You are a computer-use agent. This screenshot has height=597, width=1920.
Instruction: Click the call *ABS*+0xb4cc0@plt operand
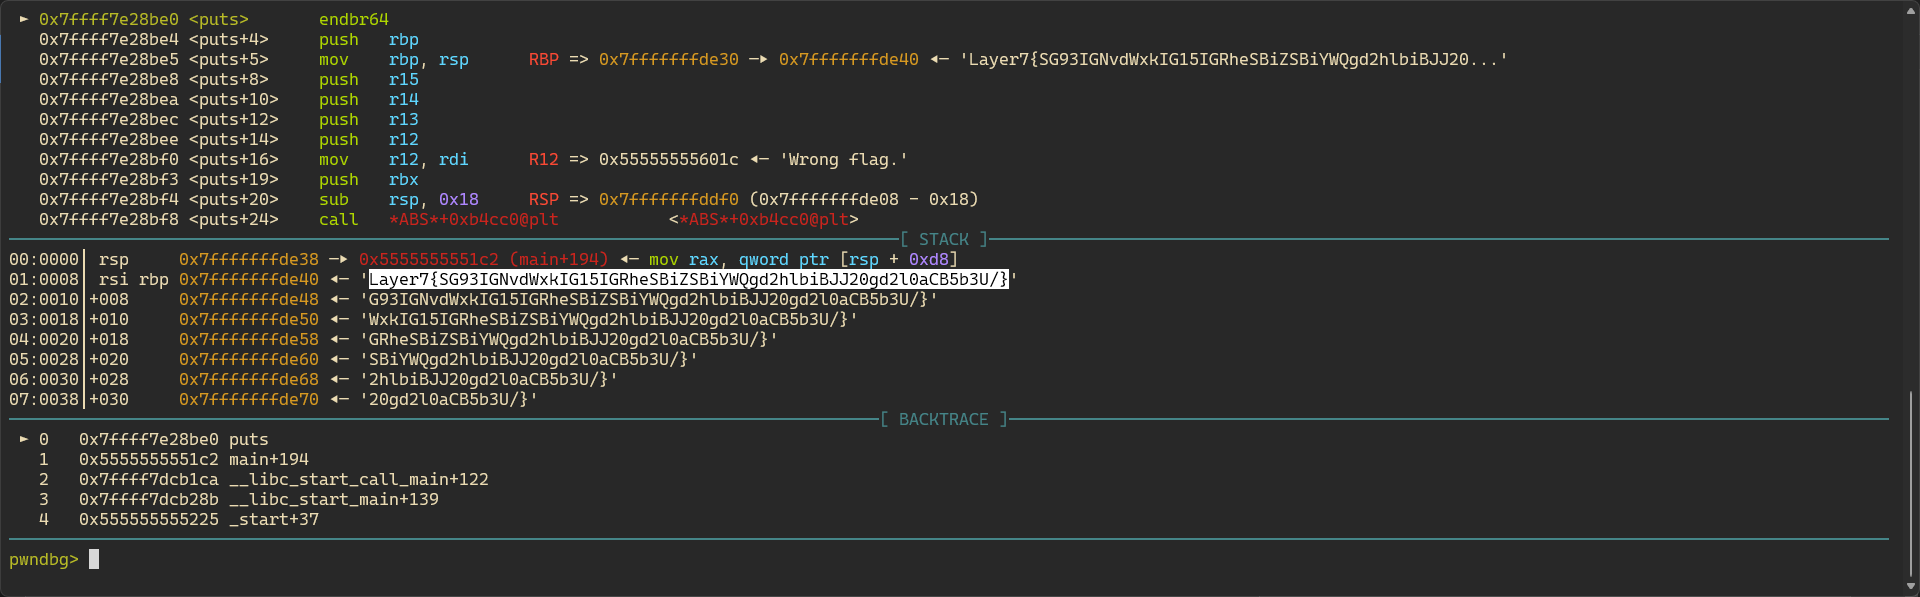click(x=474, y=219)
